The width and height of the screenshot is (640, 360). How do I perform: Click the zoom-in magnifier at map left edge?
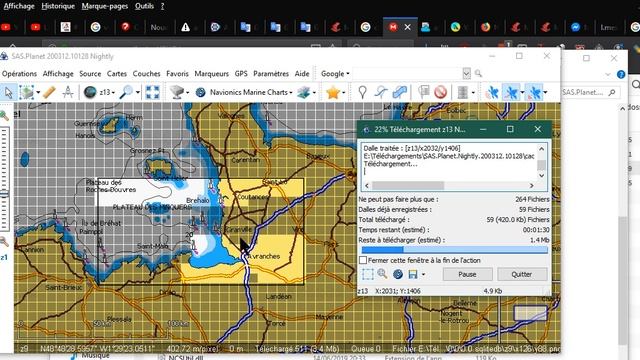pos(4,116)
